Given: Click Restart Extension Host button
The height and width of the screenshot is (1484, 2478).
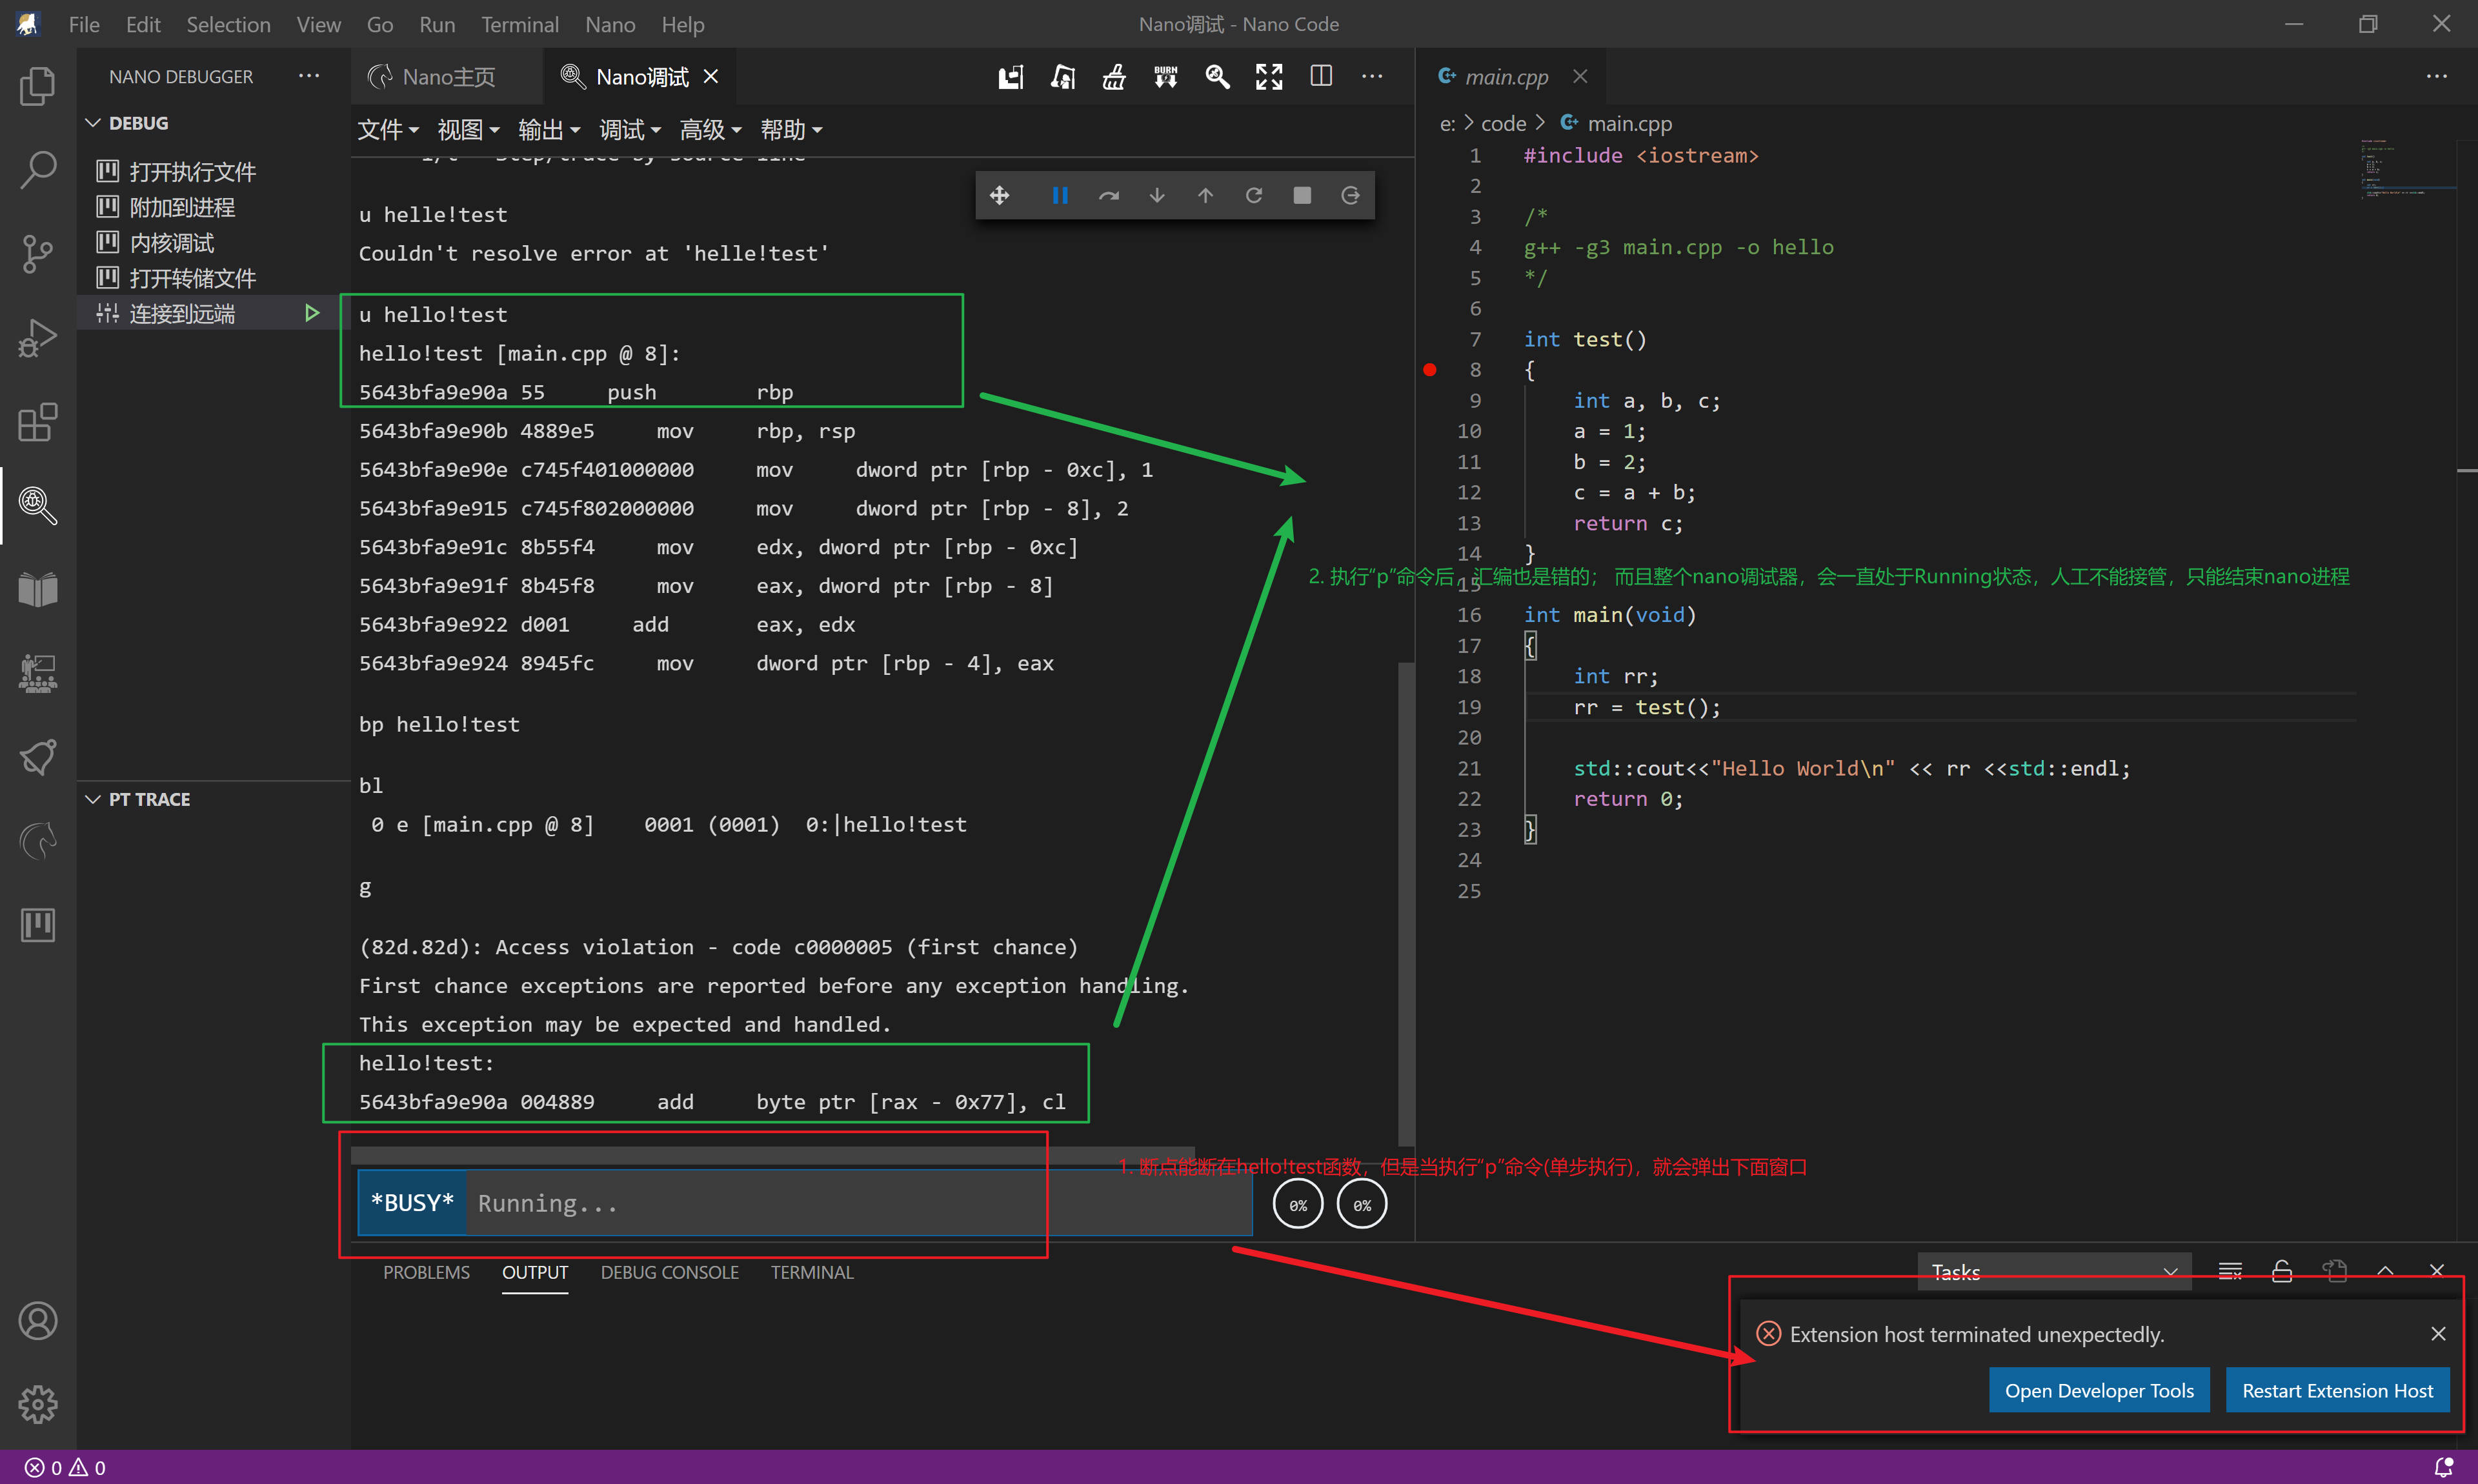Looking at the screenshot, I should coord(2337,1391).
